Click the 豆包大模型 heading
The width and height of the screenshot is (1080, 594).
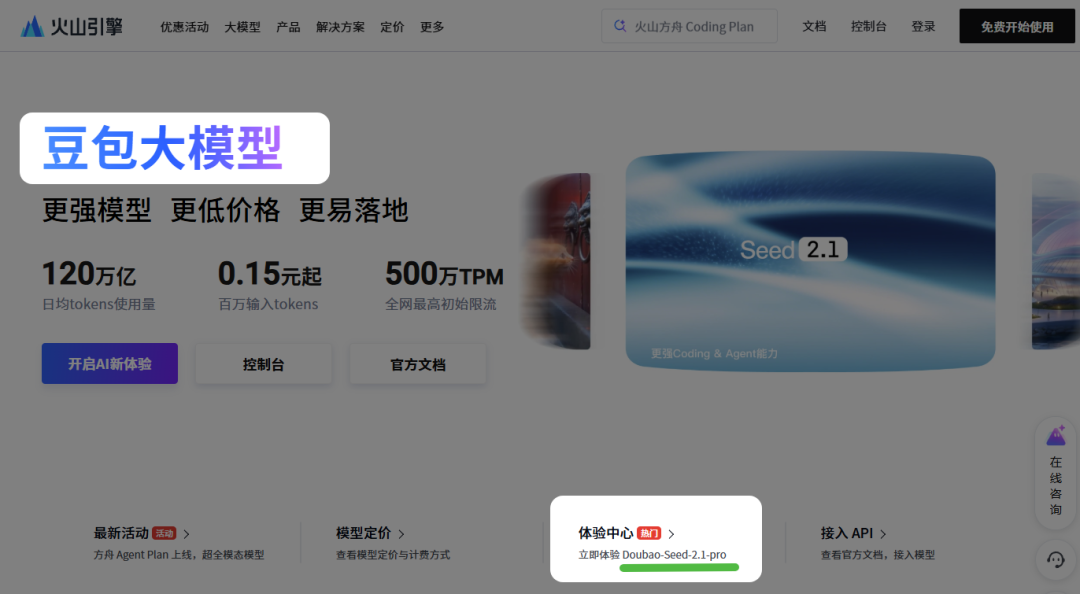click(x=163, y=148)
